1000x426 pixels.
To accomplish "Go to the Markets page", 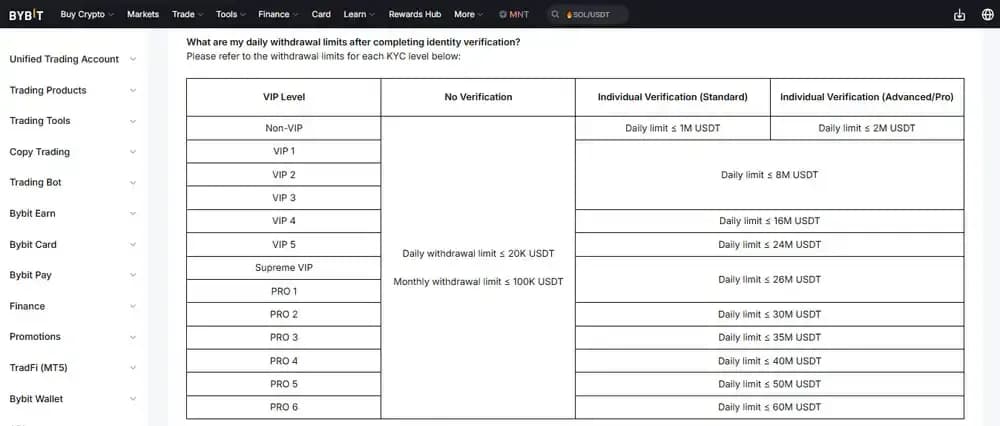I will 143,14.
